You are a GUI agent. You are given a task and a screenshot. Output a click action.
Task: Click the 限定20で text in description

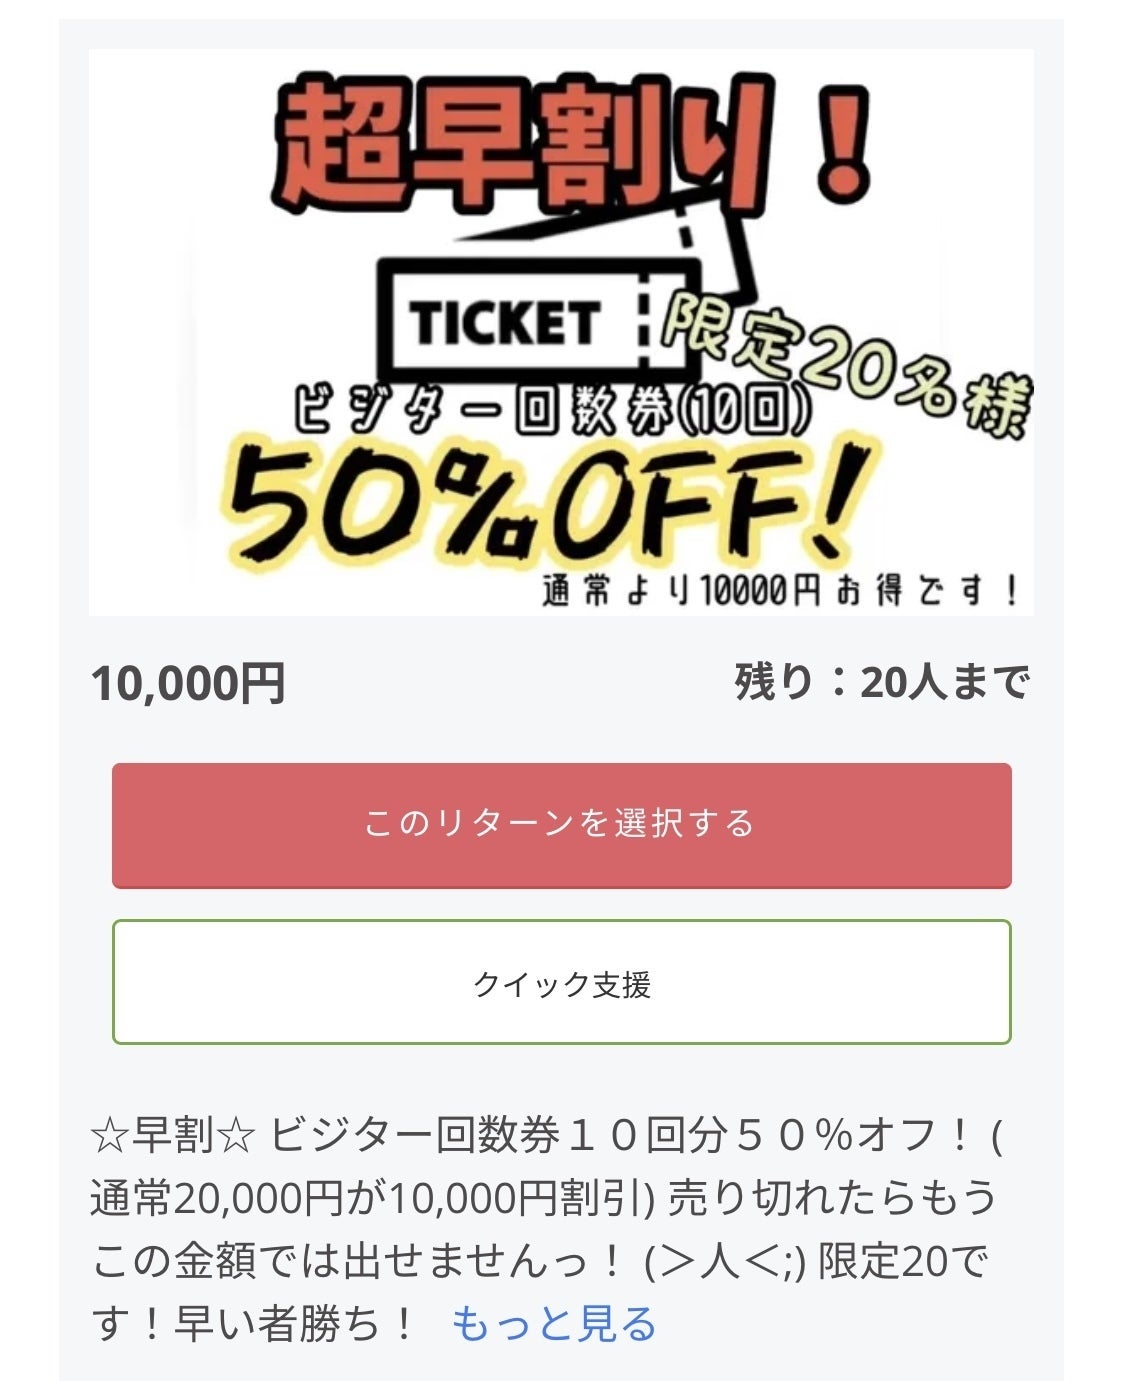tap(902, 1261)
